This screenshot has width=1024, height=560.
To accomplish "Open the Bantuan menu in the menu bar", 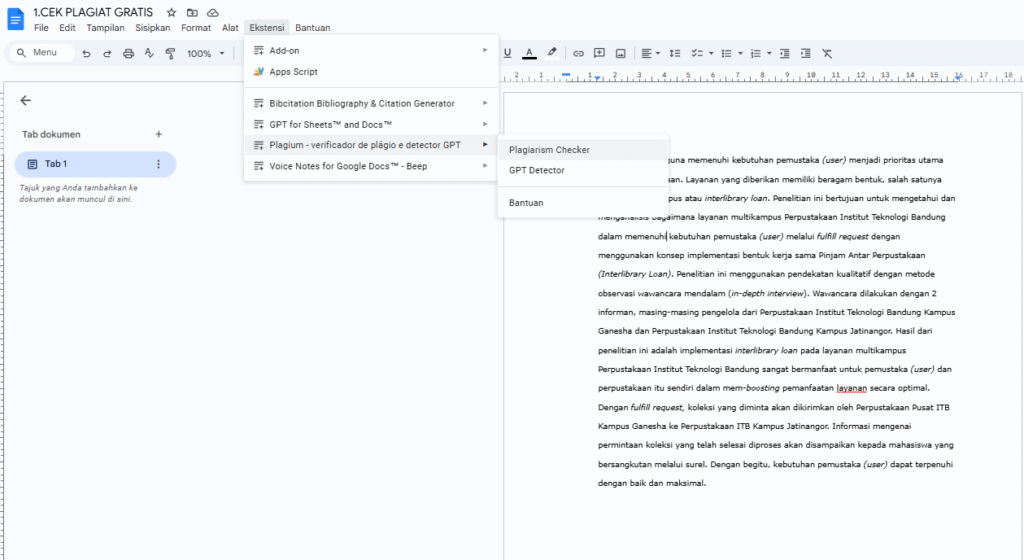I will pos(312,28).
